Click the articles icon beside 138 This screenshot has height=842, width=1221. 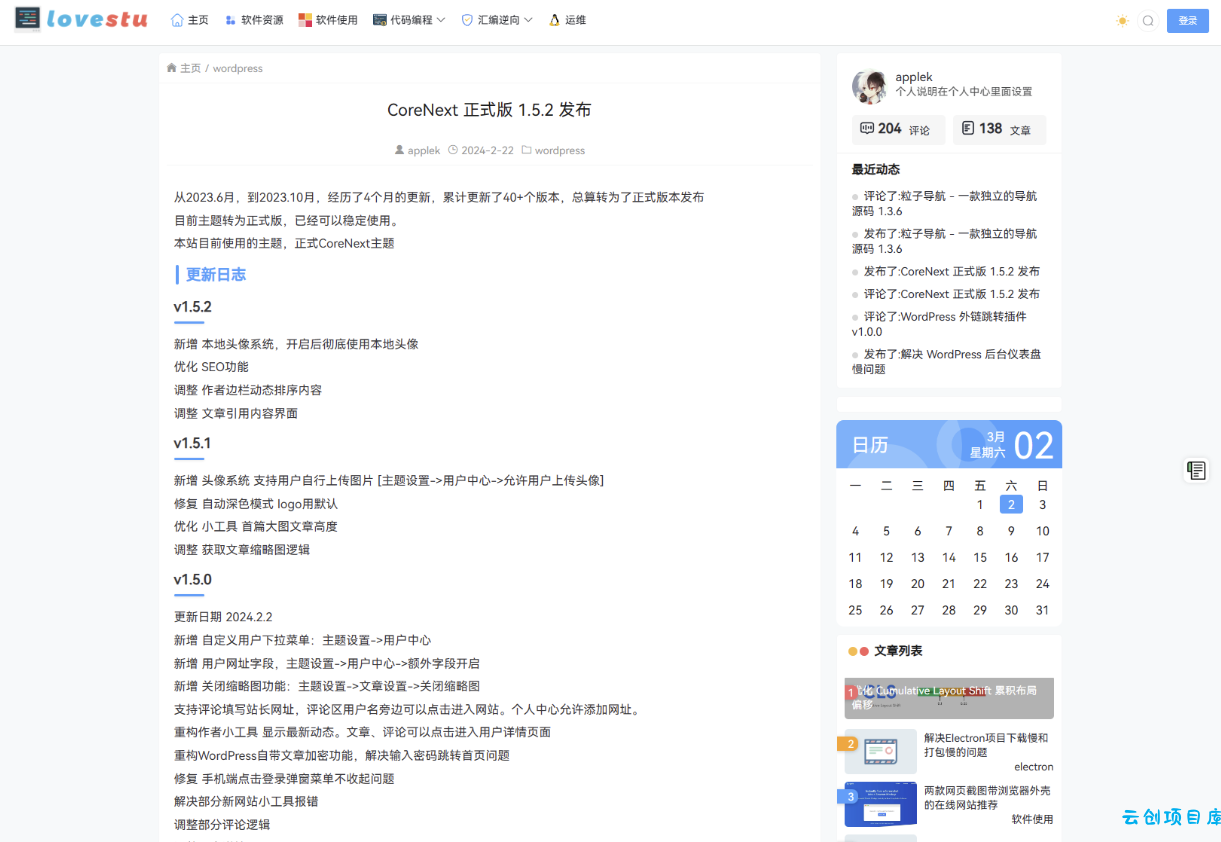[968, 129]
